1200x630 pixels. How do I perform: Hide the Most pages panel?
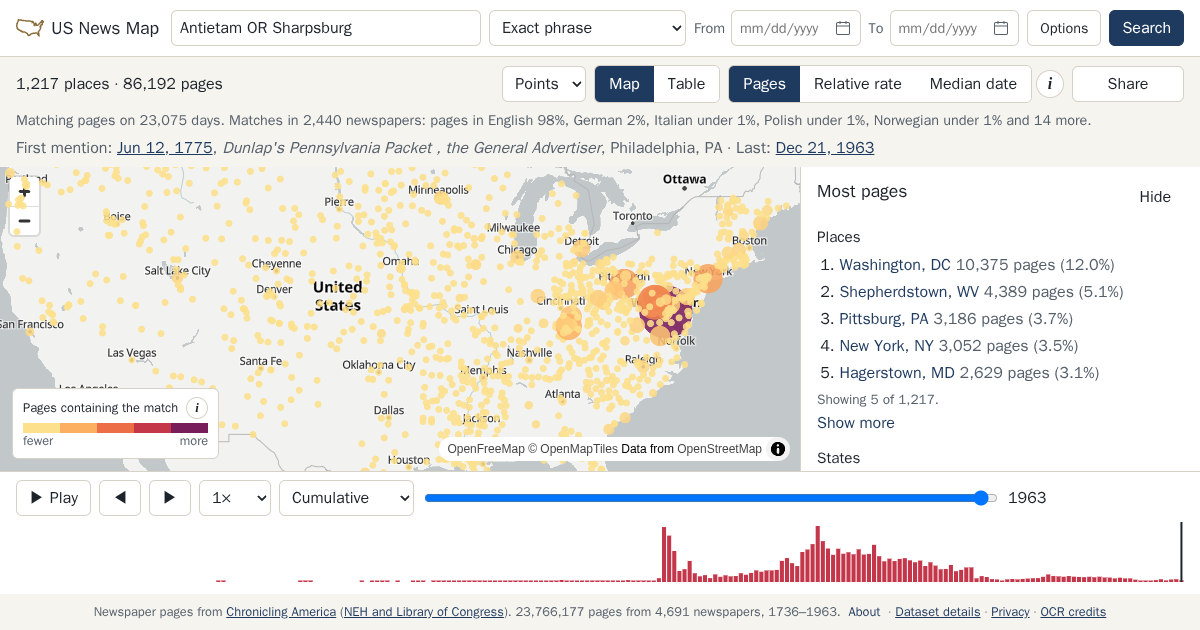[1155, 197]
